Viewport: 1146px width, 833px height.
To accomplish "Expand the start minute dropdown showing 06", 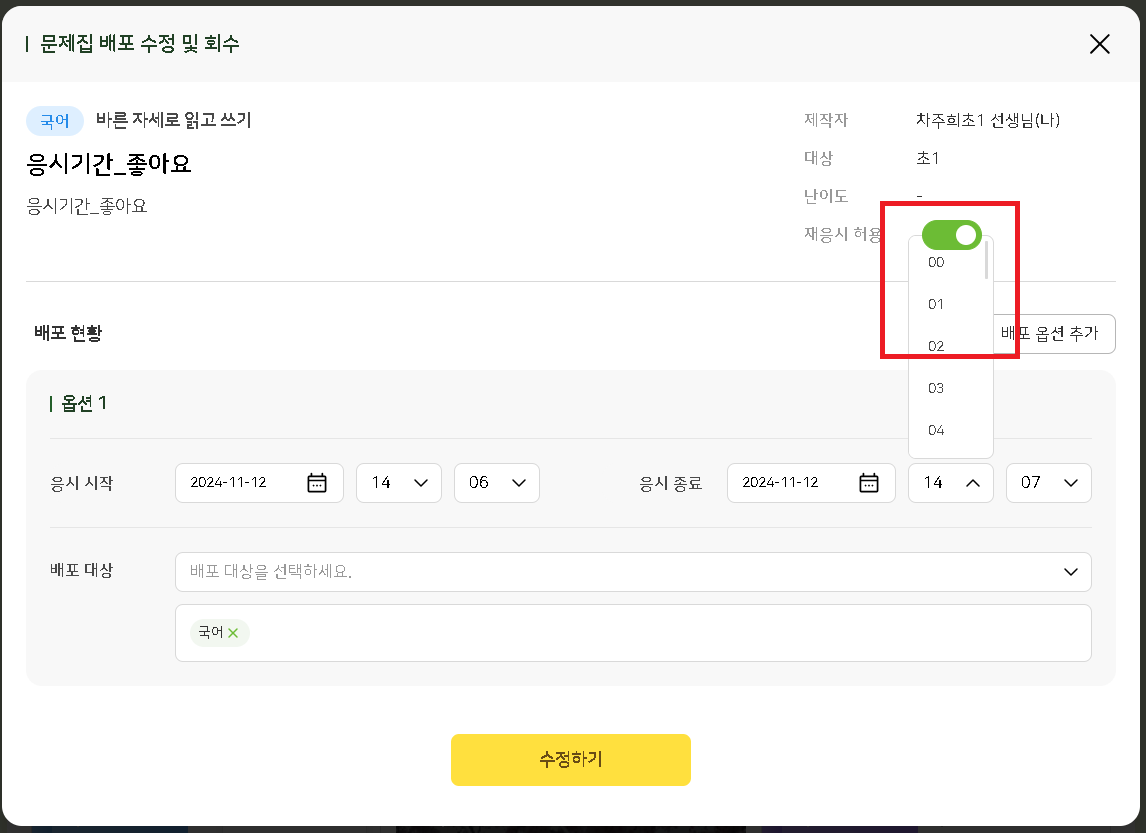I will pyautogui.click(x=496, y=483).
